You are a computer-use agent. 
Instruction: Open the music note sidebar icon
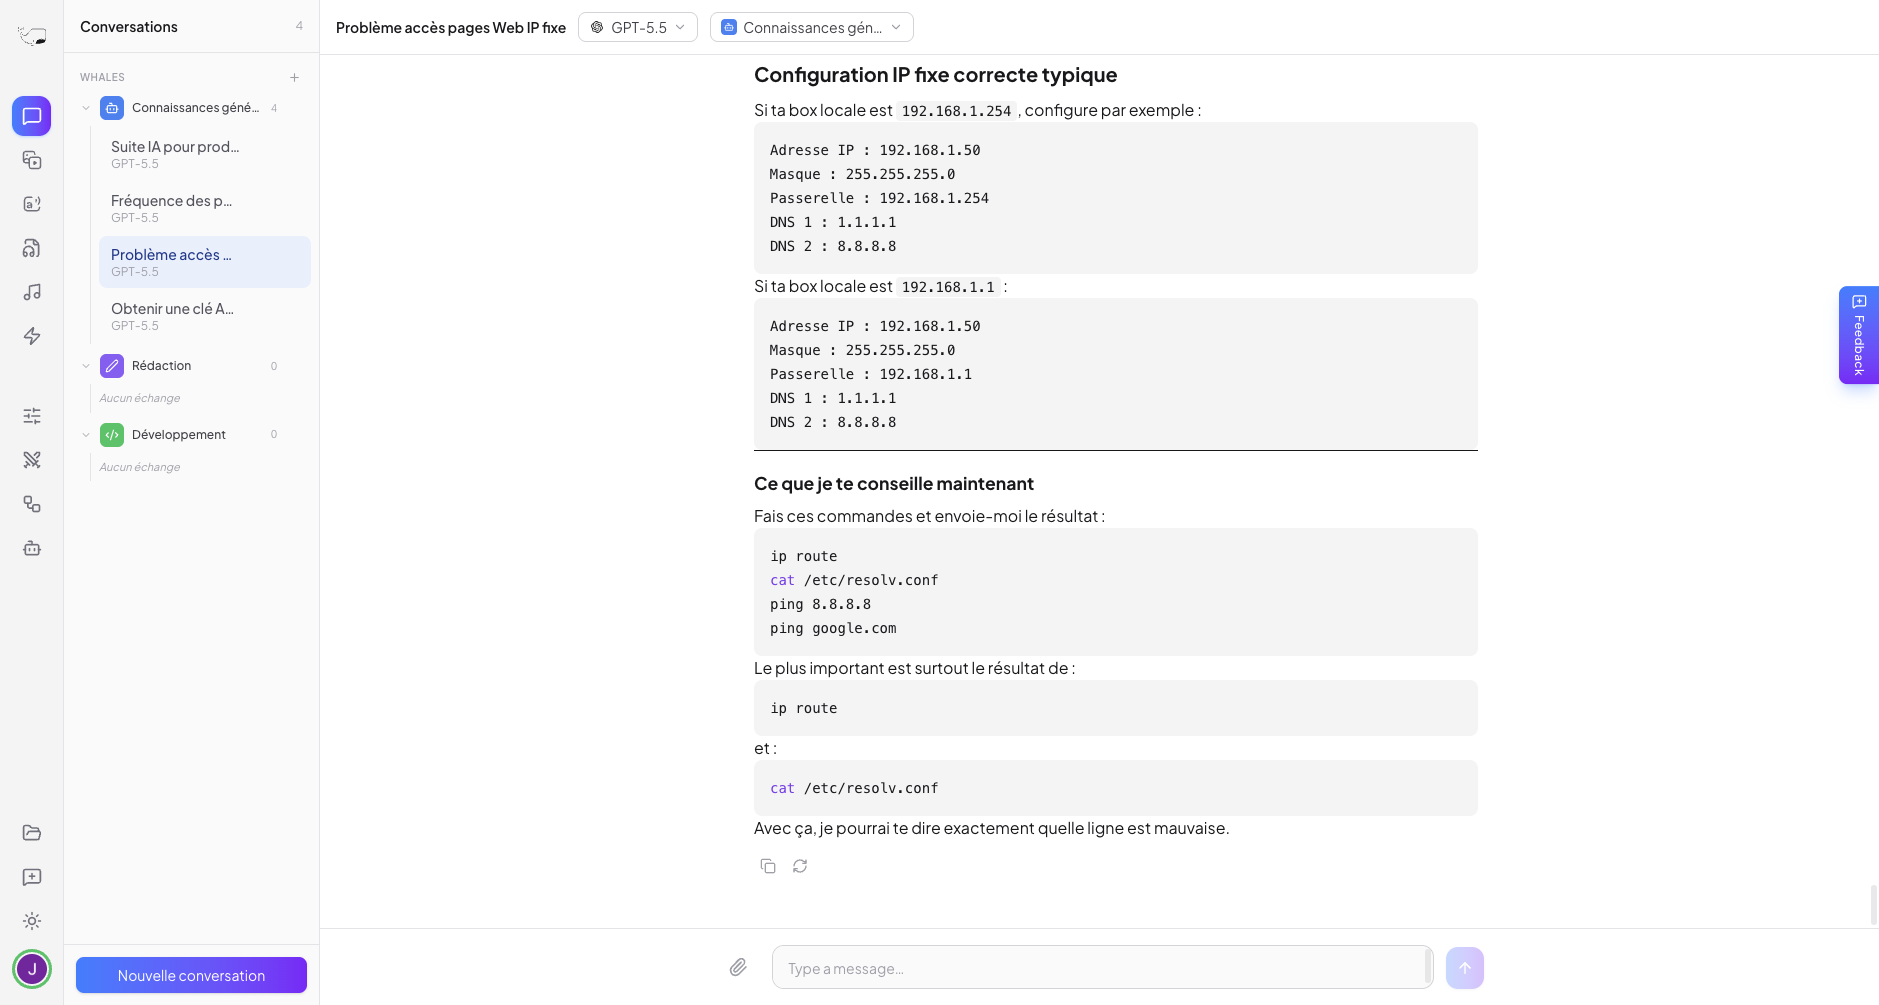[32, 292]
